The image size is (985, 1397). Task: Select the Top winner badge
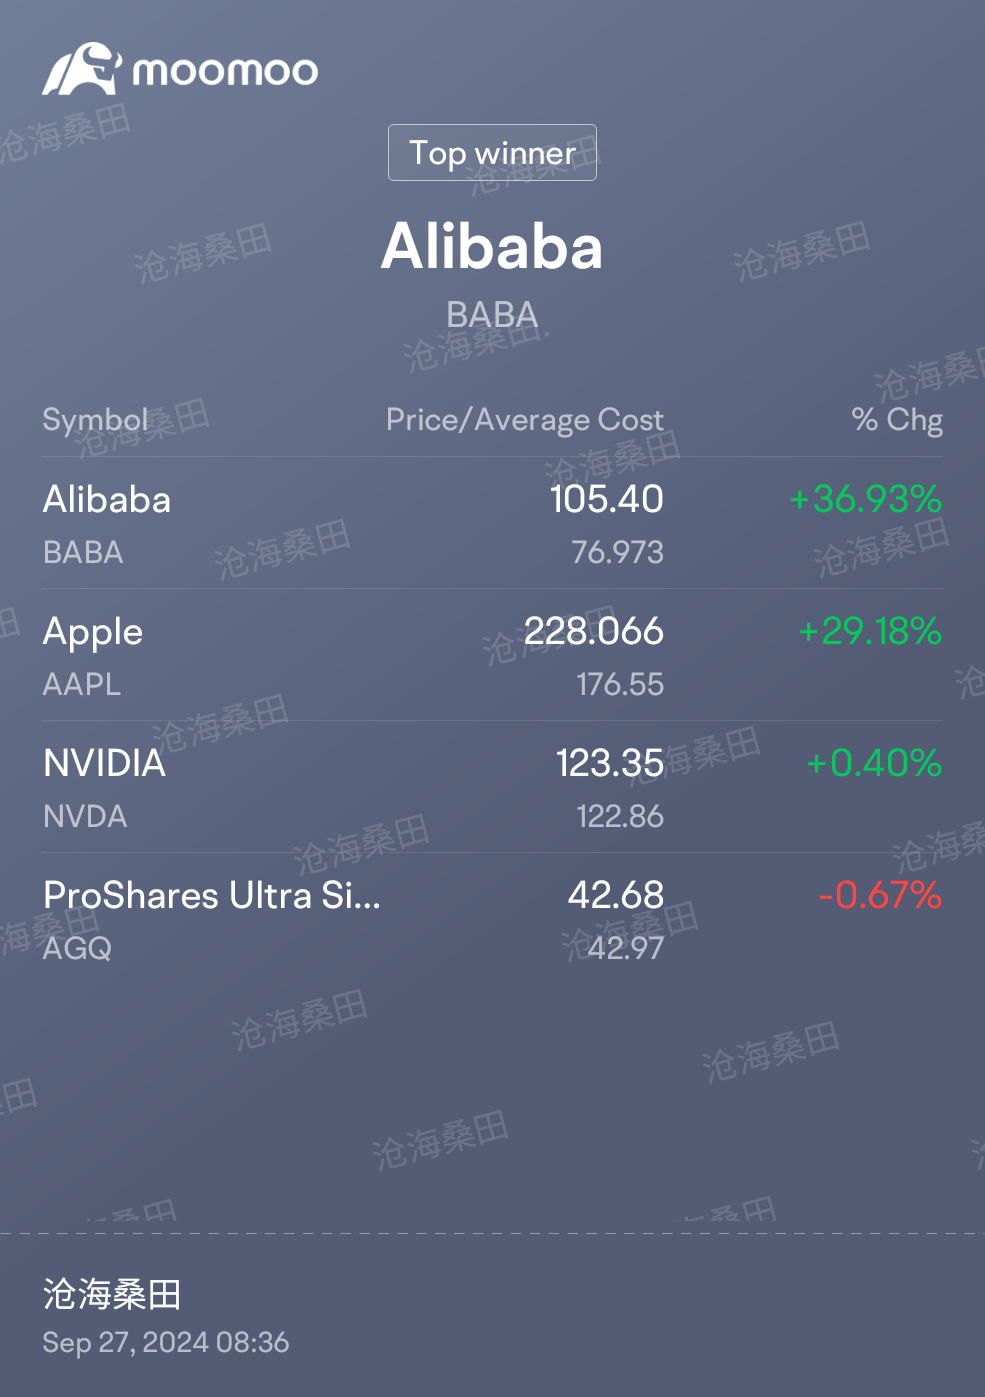pos(492,153)
